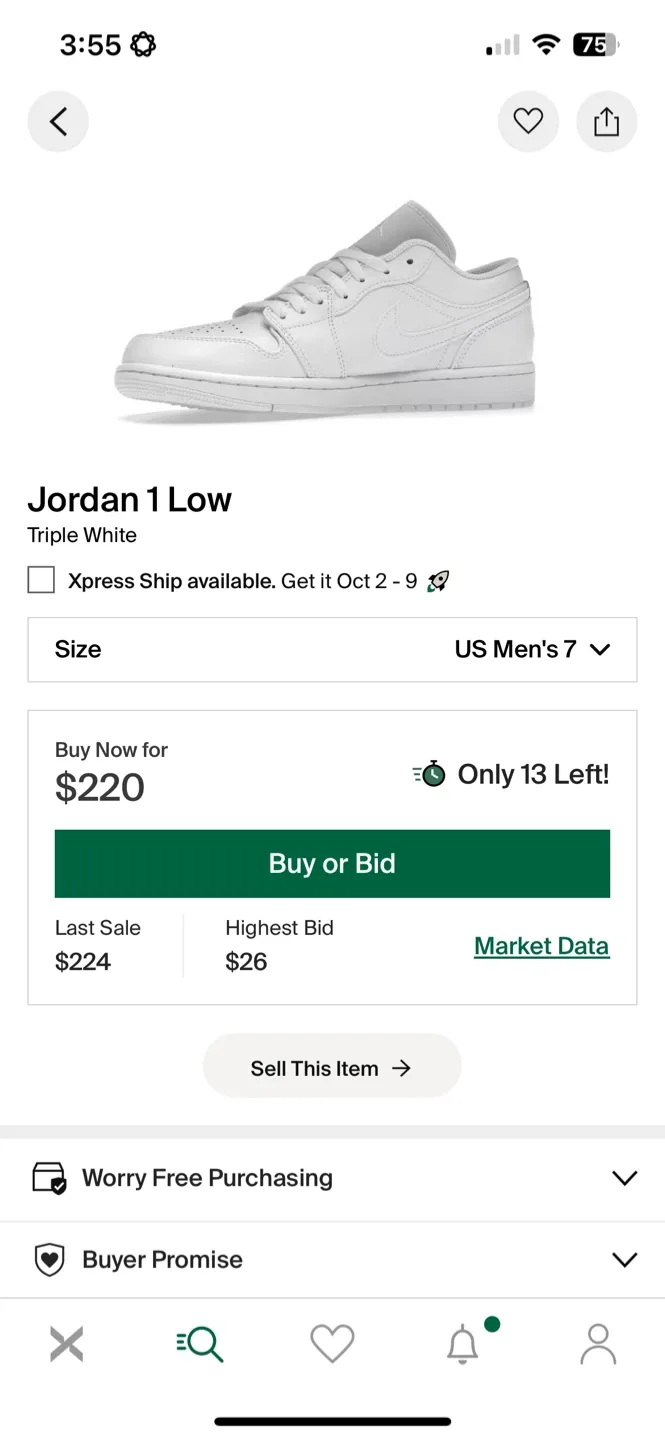This screenshot has width=665, height=1440.
Task: Tap the back arrow
Action: tap(58, 120)
